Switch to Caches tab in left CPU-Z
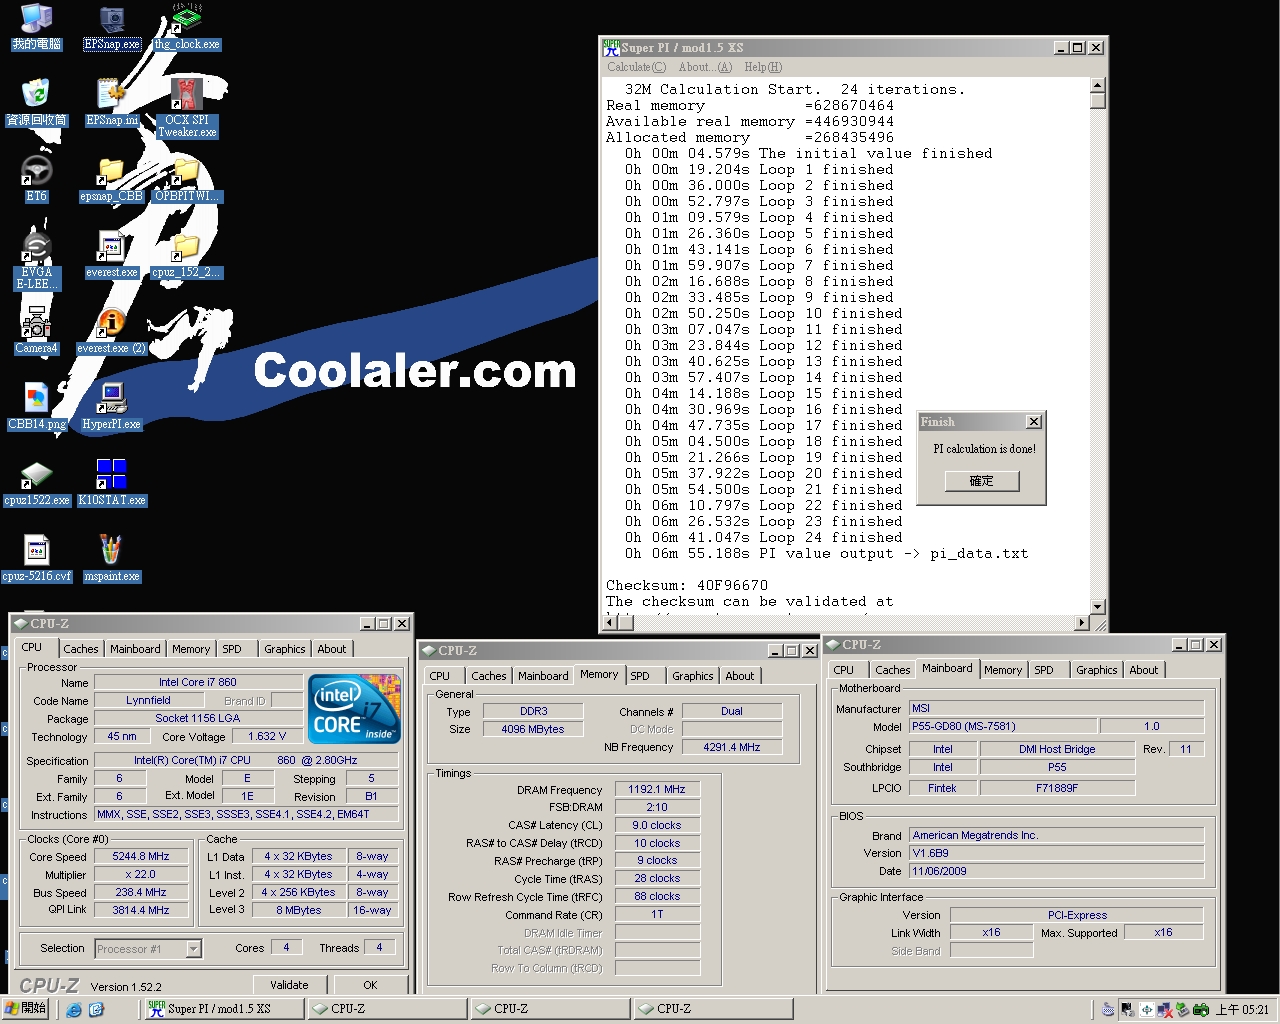Image resolution: width=1280 pixels, height=1024 pixels. click(81, 649)
